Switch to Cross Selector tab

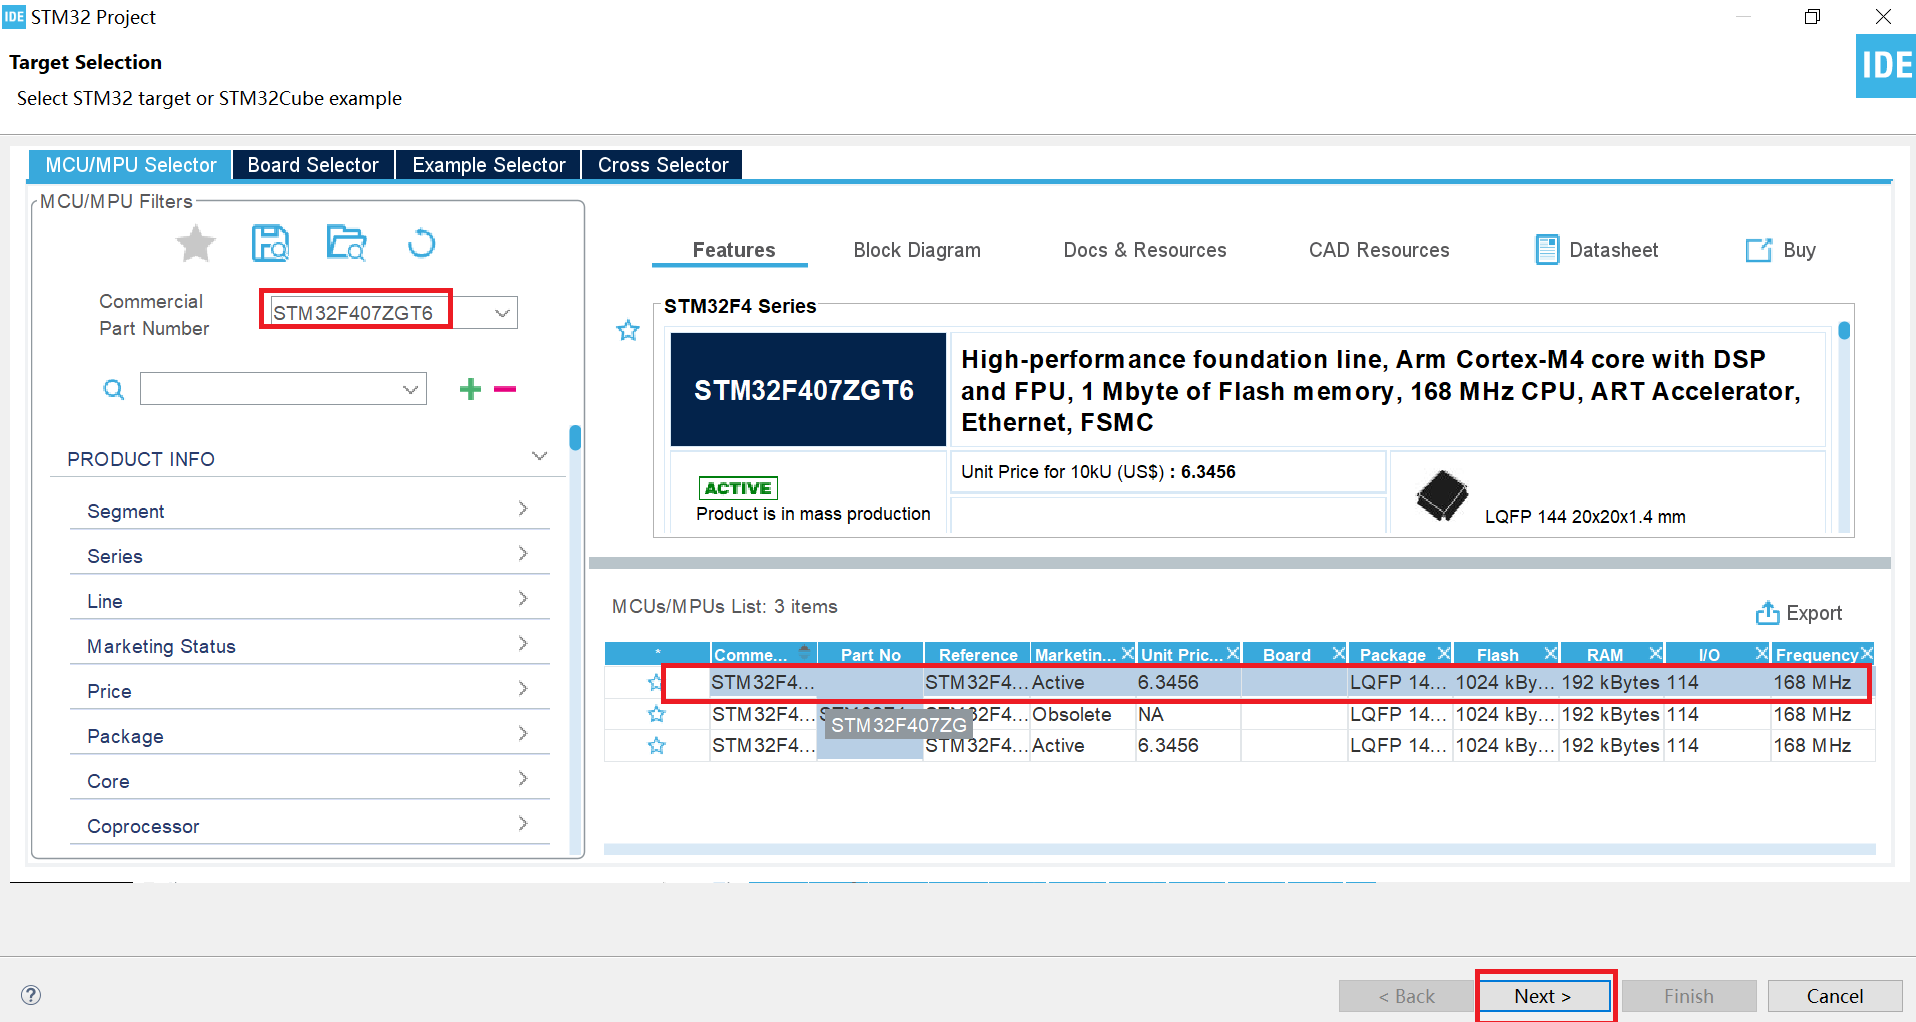[663, 165]
